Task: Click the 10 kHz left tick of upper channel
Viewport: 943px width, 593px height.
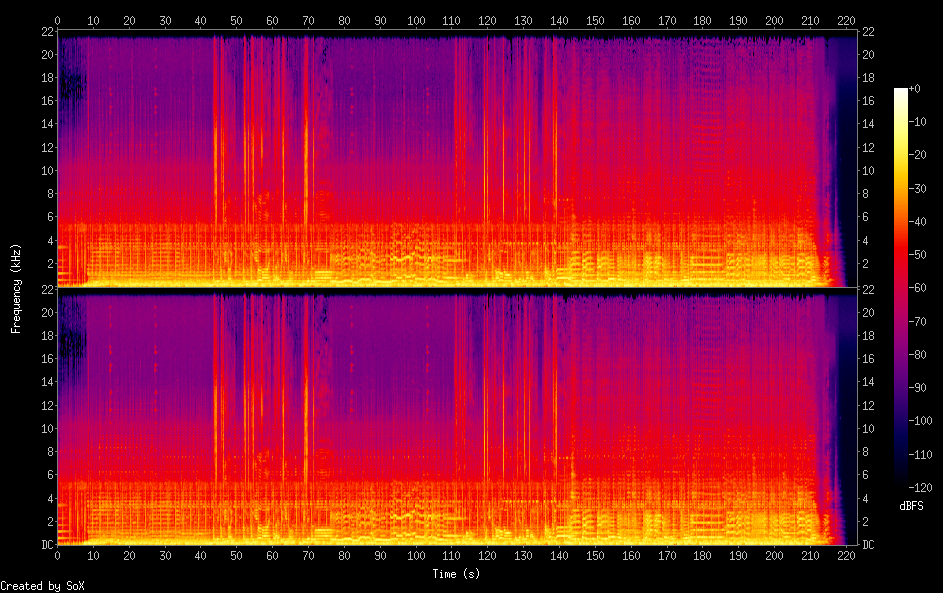Action: click(45, 170)
